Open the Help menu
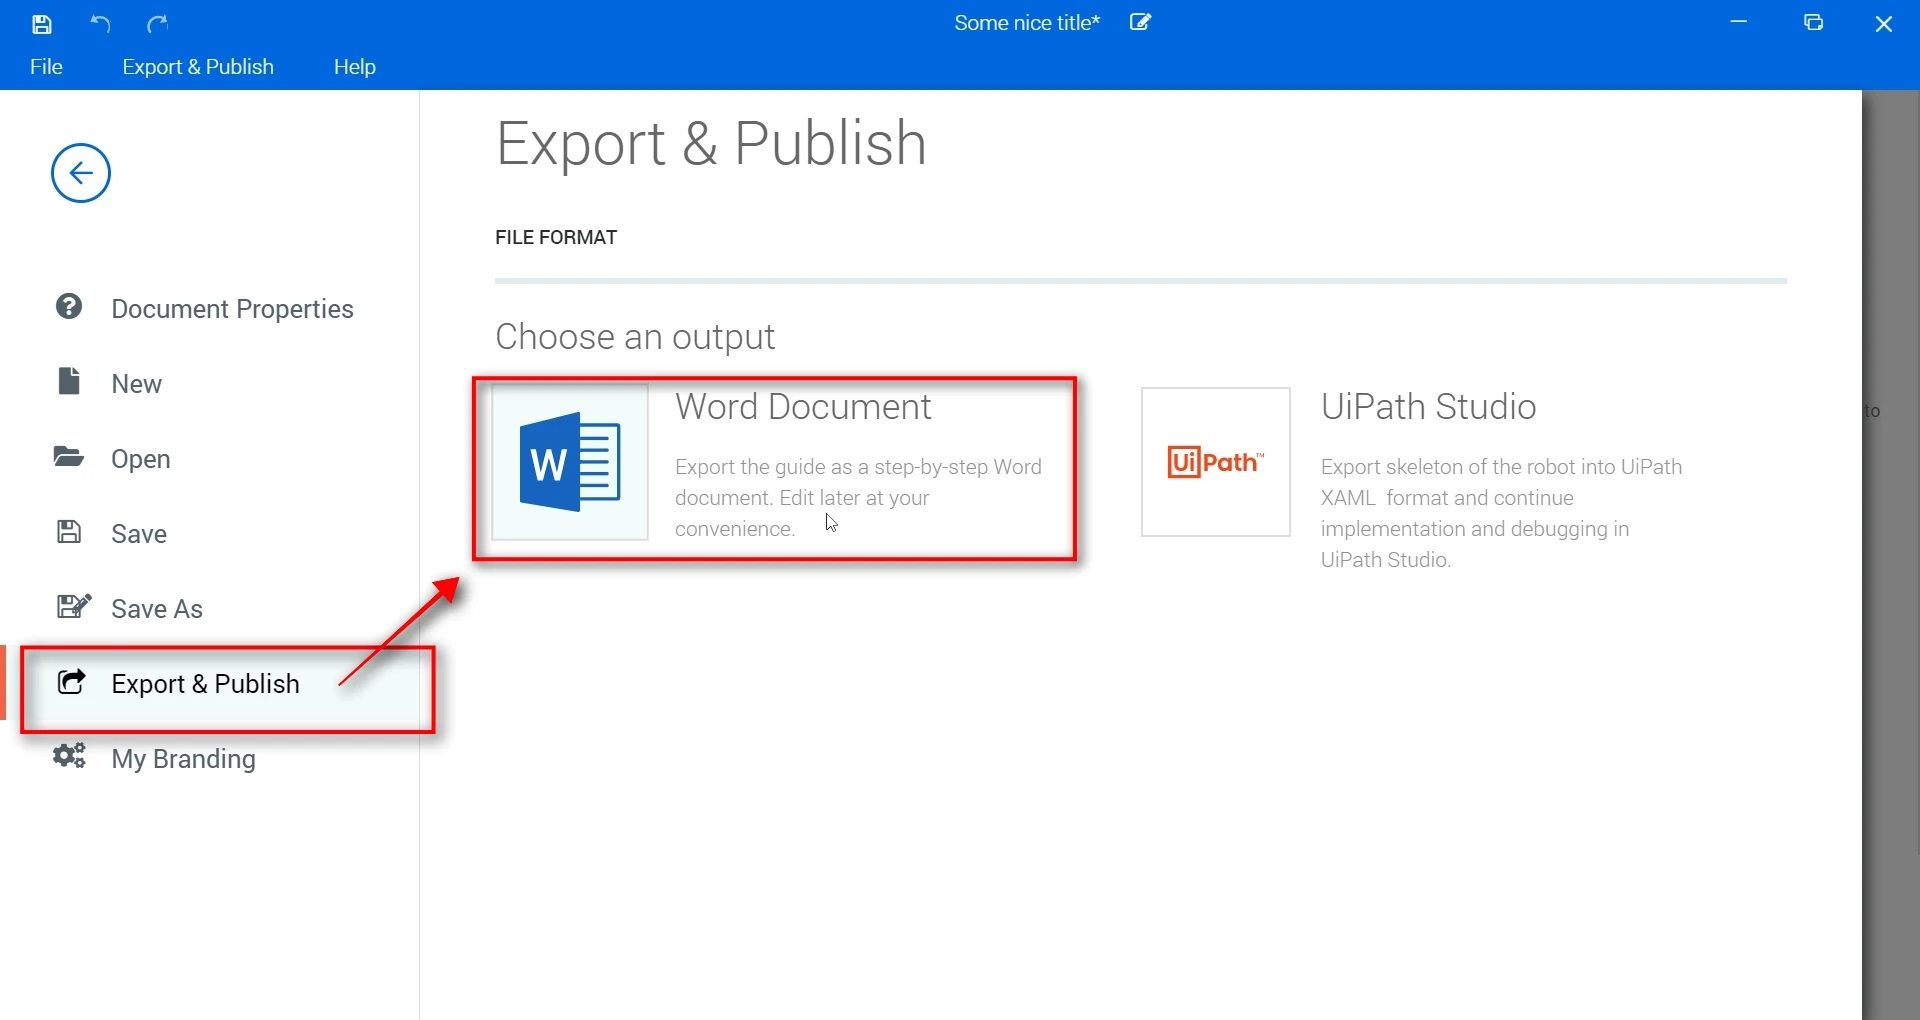 (355, 67)
